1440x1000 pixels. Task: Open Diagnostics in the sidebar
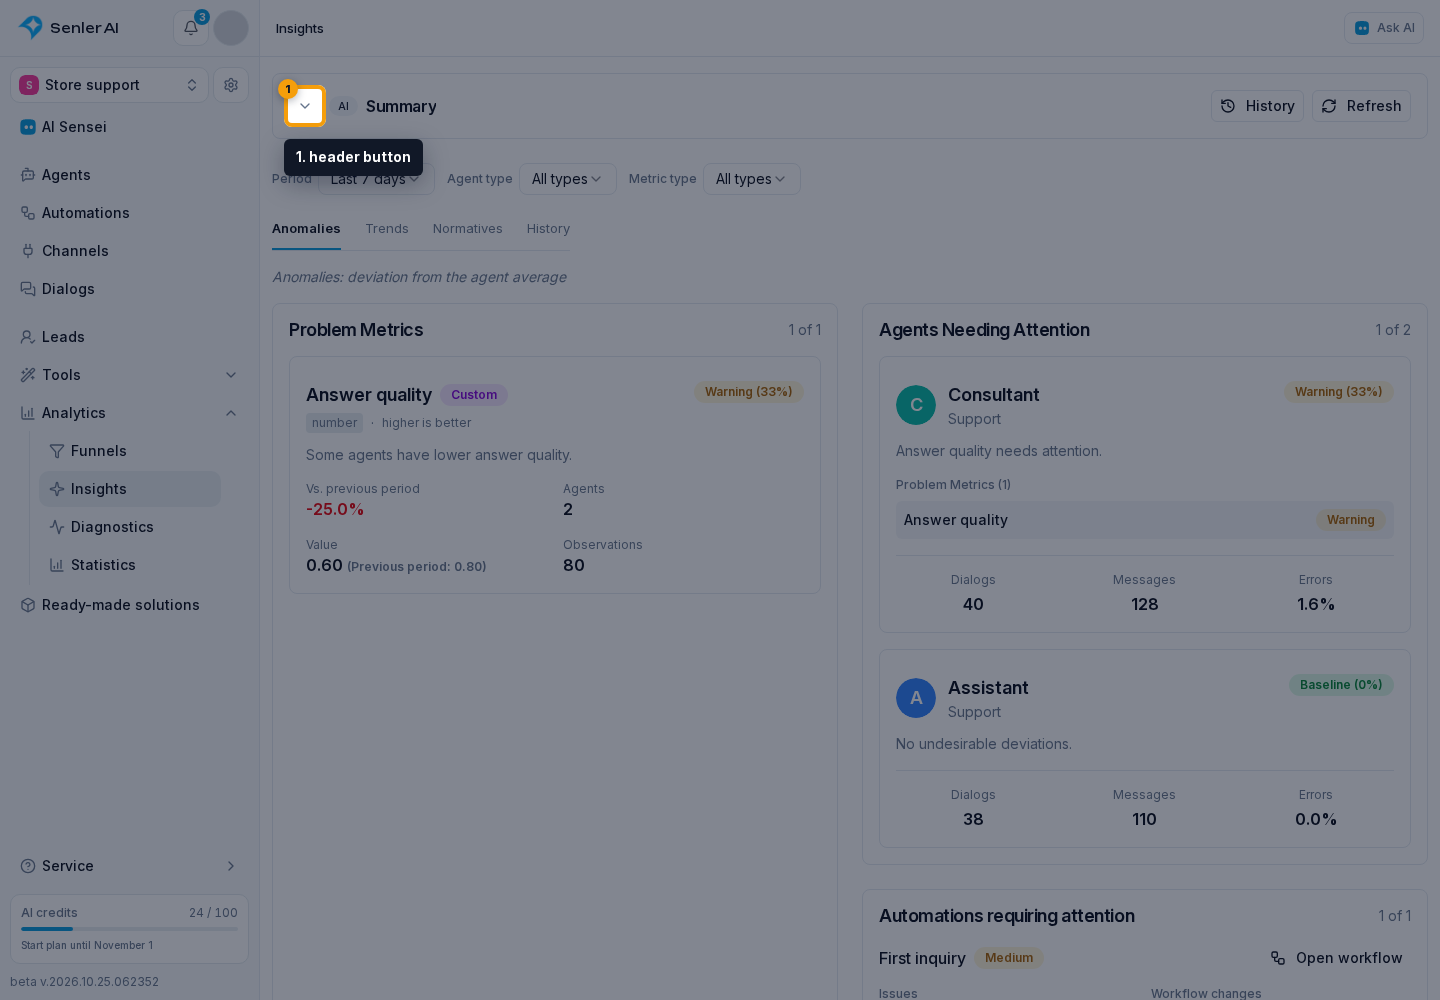click(130, 527)
